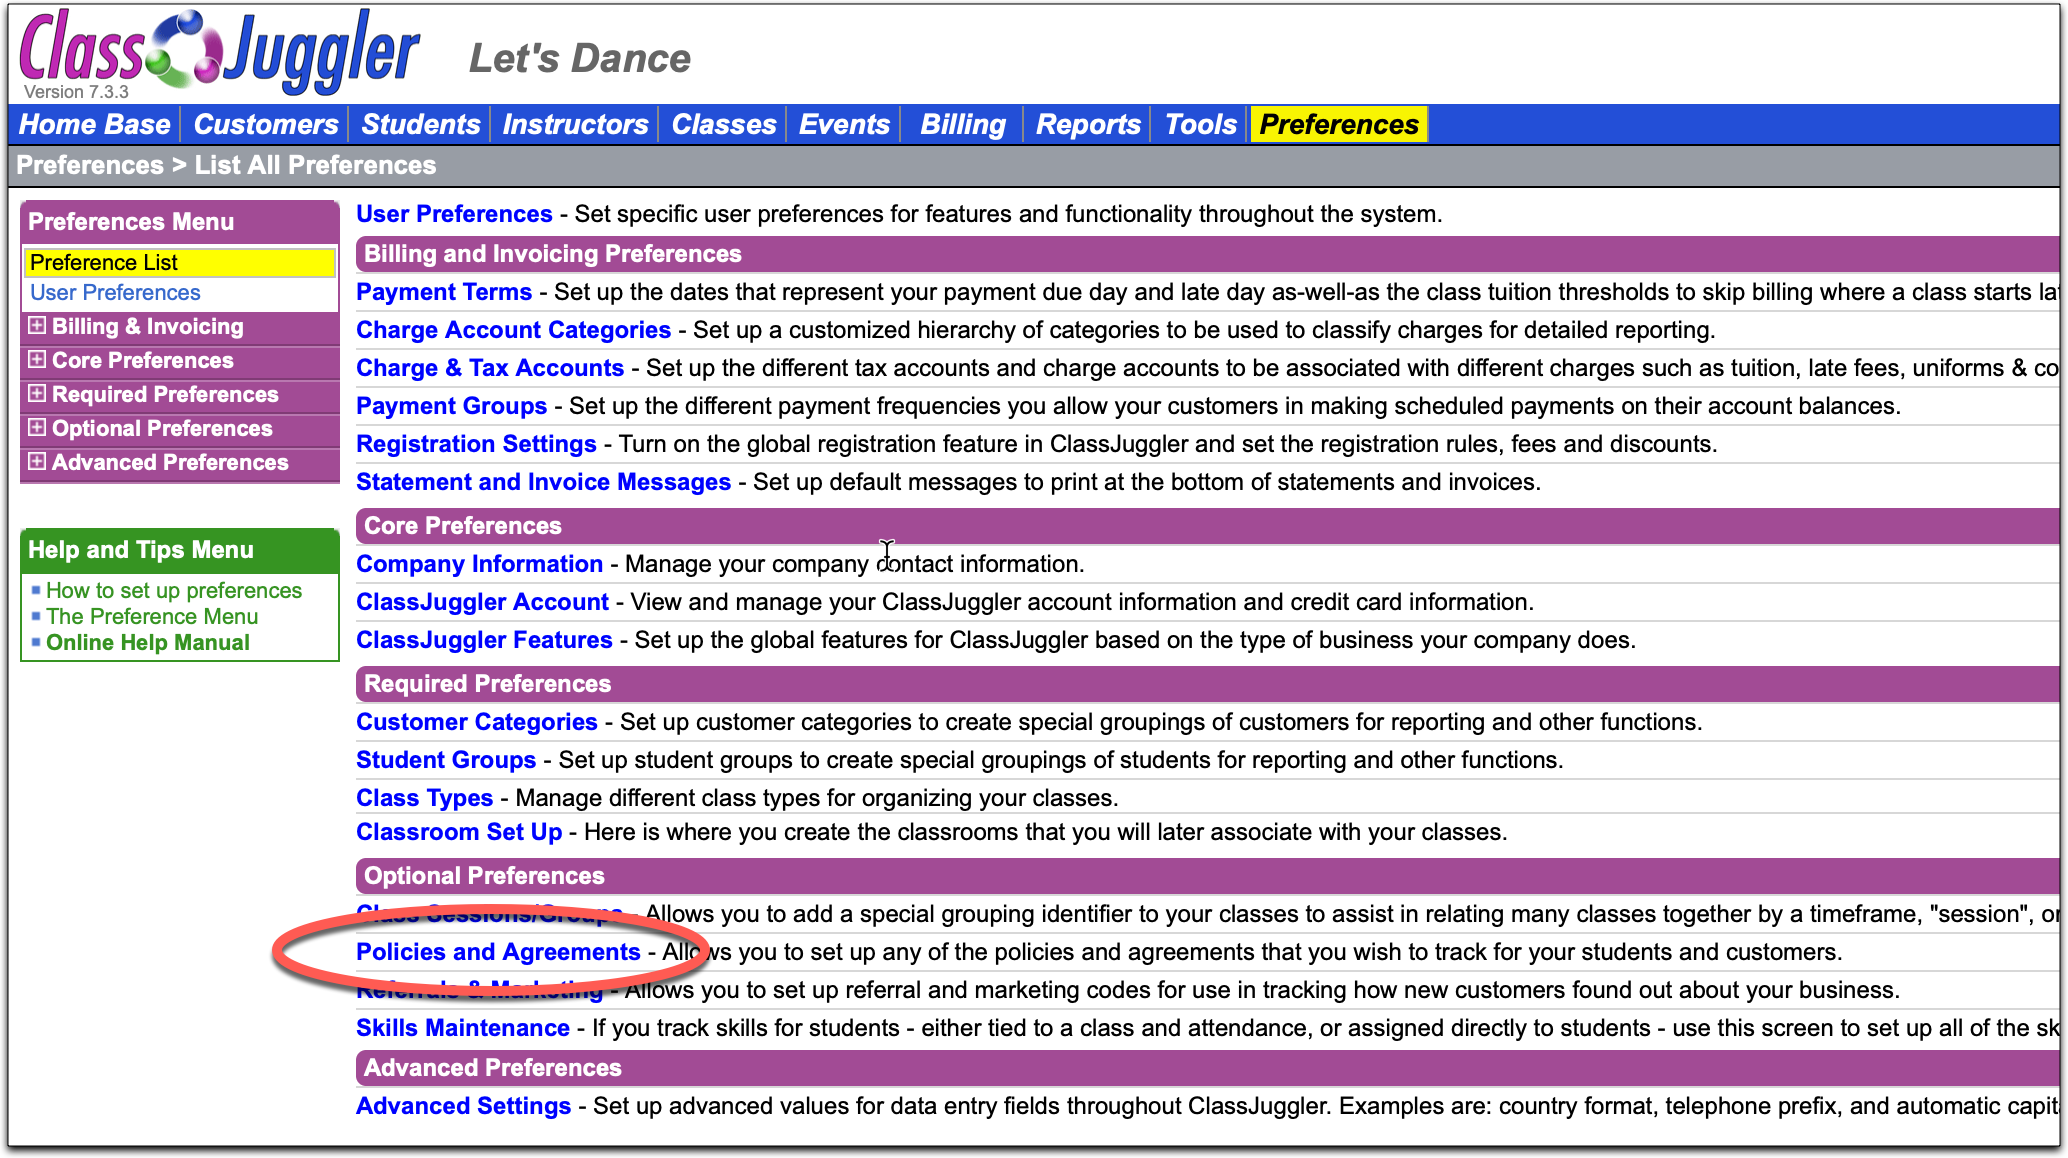Expand the Billing & Invoicing menu section
The height and width of the screenshot is (1158, 2068).
[37, 326]
